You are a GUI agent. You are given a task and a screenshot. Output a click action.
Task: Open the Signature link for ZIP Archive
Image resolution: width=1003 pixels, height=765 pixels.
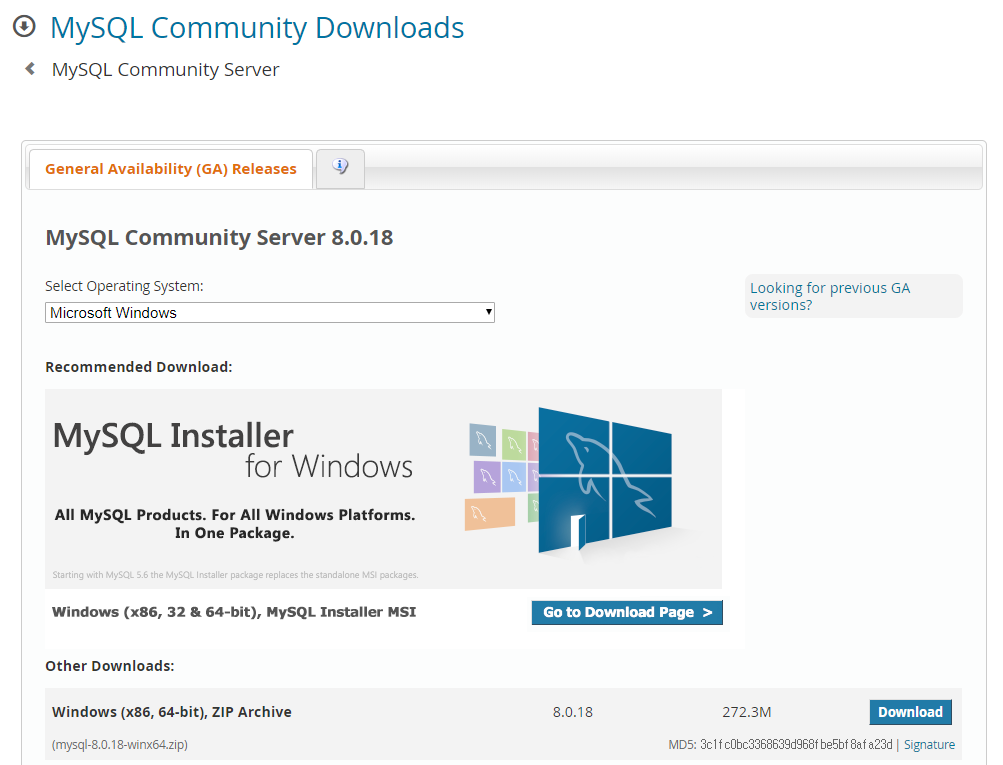(x=929, y=745)
